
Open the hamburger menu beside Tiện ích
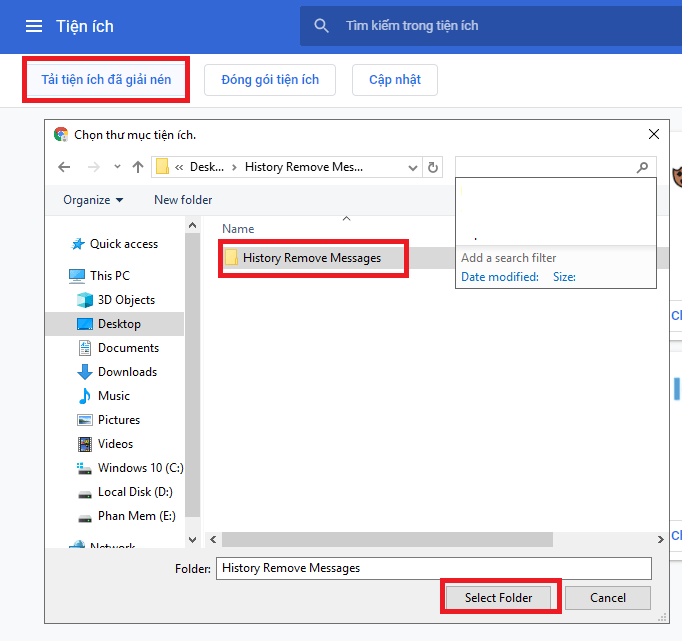coord(33,26)
